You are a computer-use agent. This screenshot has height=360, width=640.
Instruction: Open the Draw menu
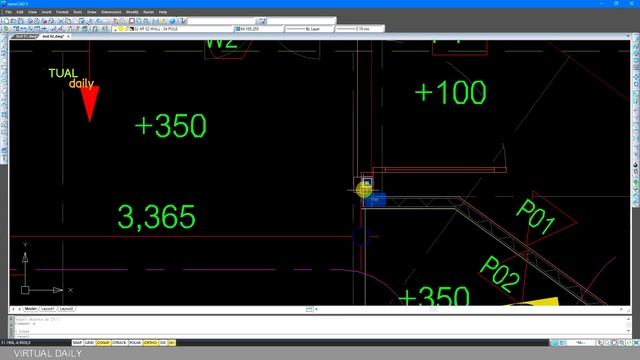pos(91,12)
